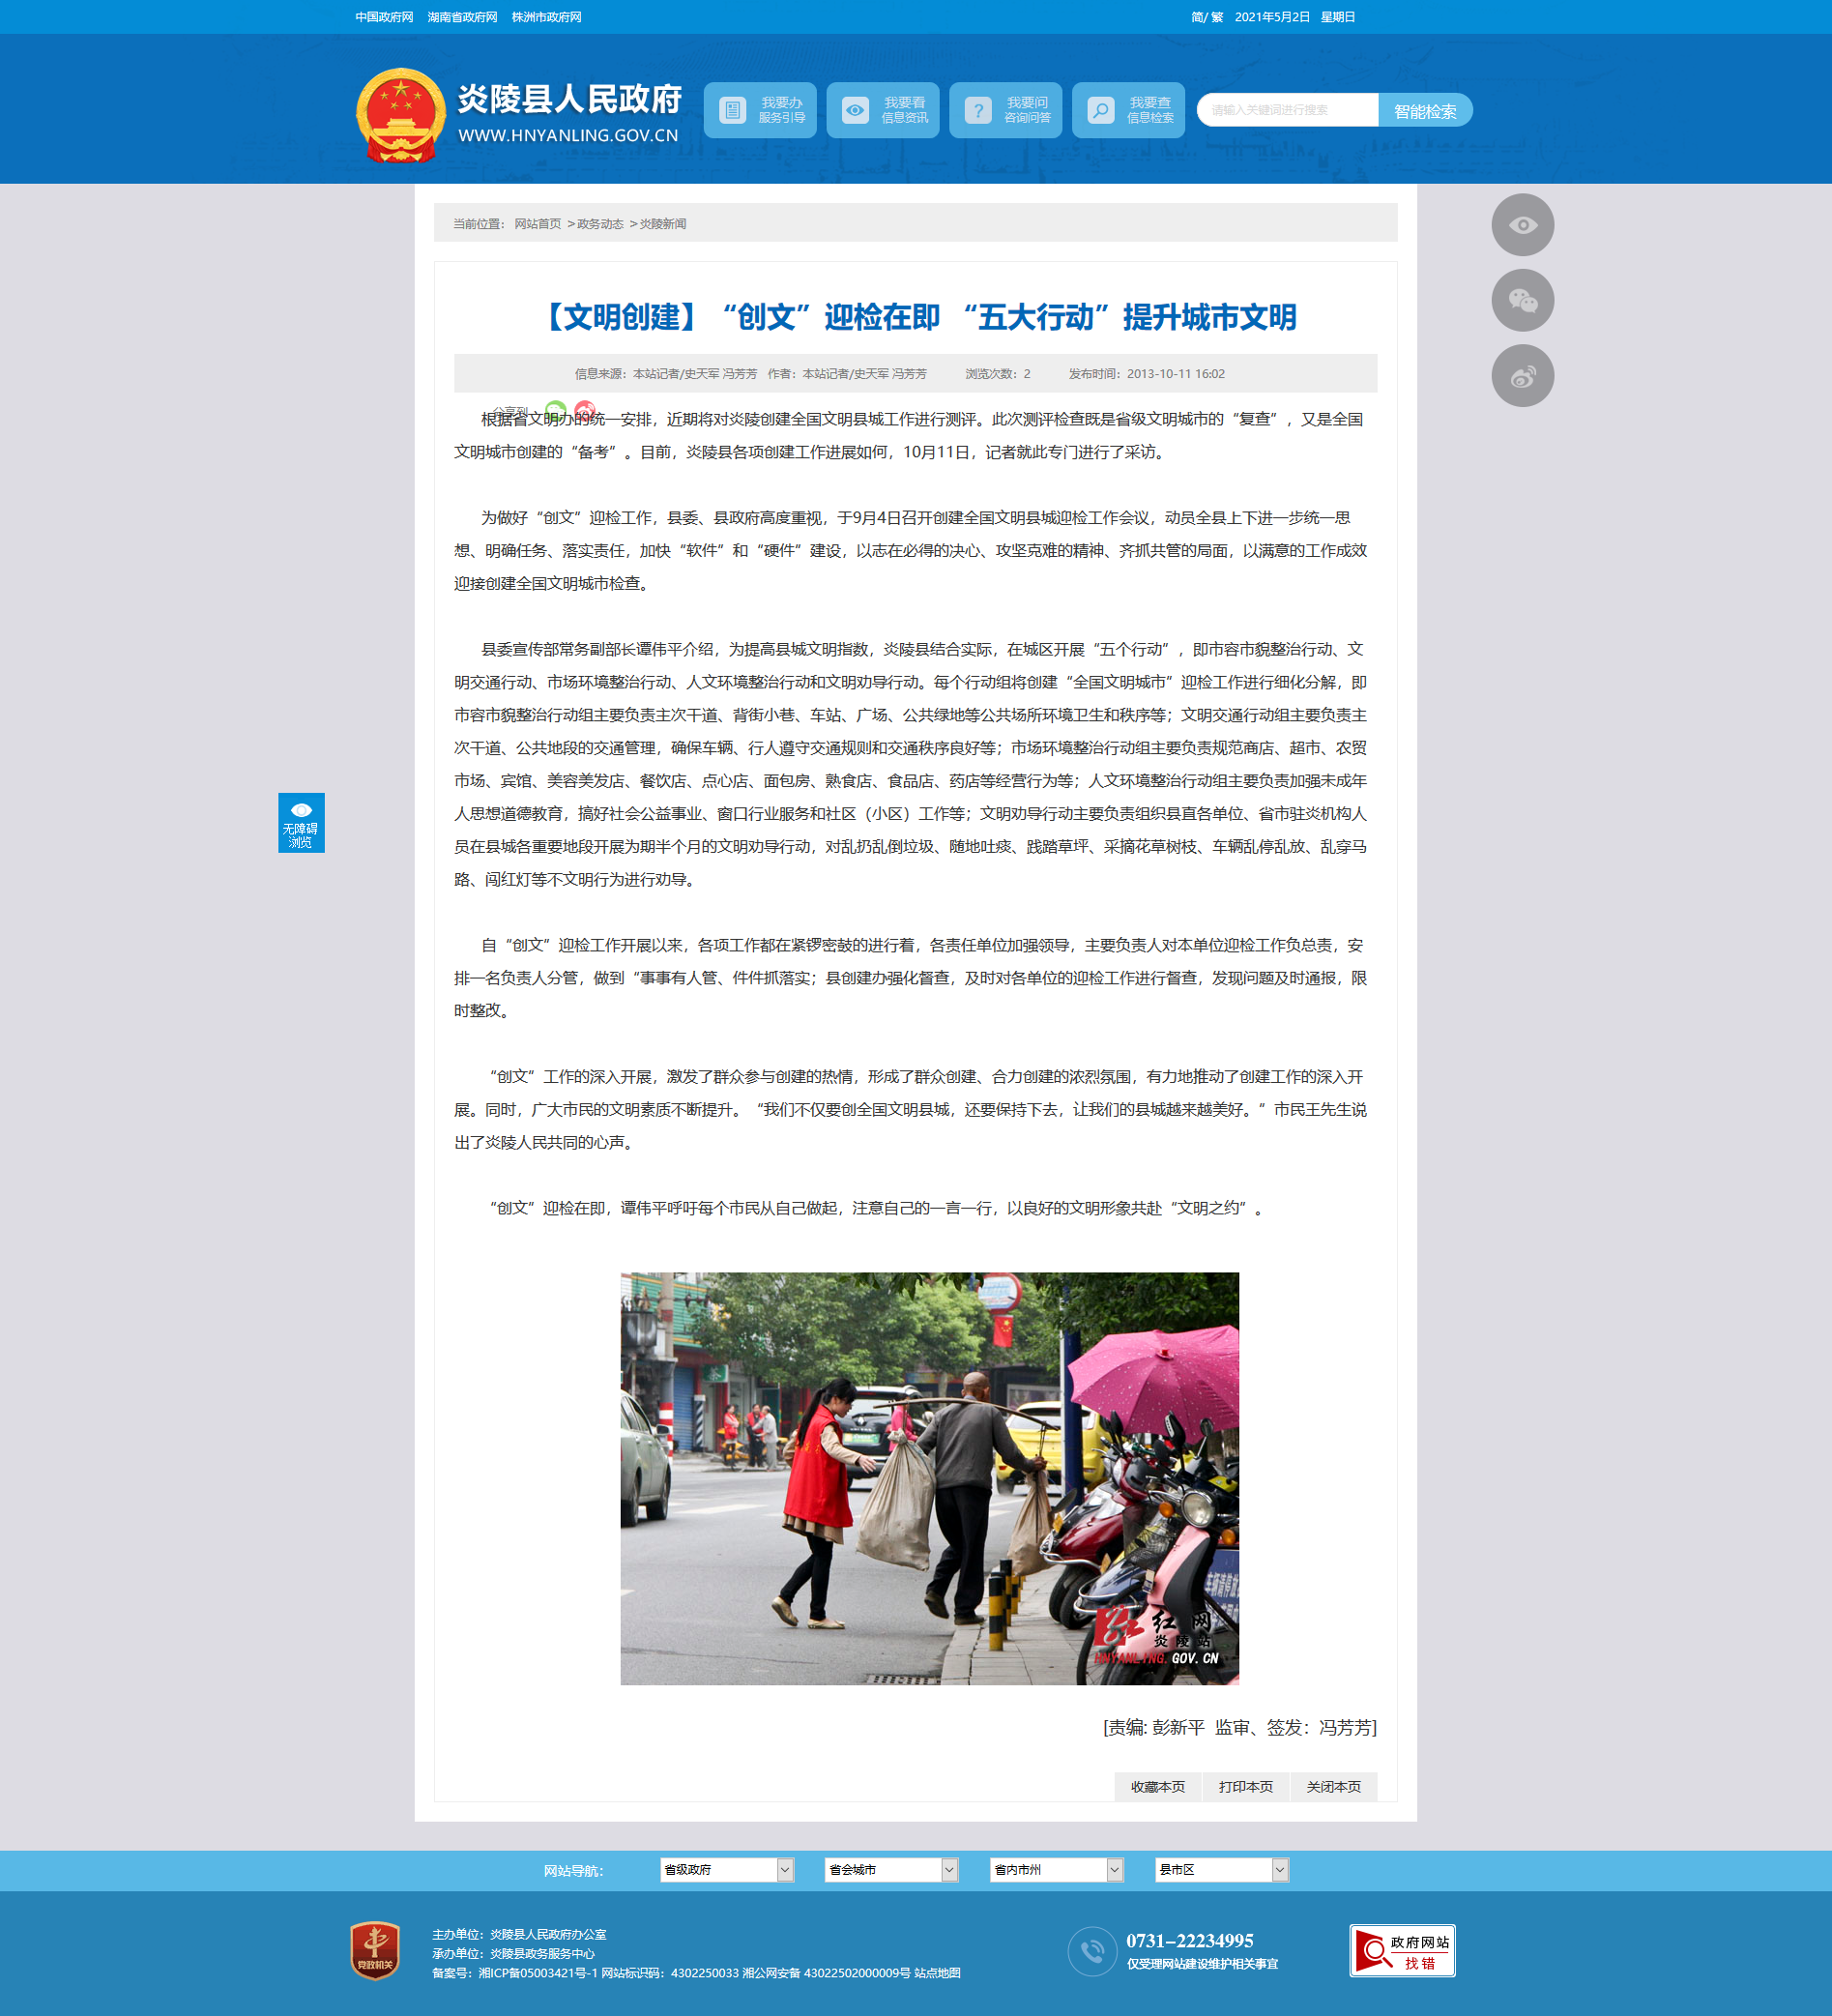Viewport: 1832px width, 2016px height.
Task: Click the keyword search input field
Action: tap(1287, 111)
